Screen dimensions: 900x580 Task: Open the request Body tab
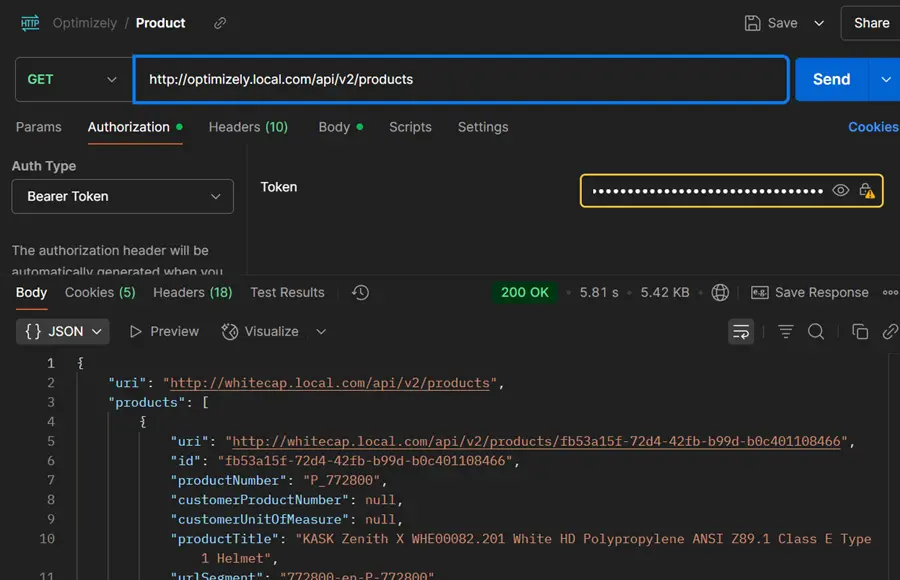(x=340, y=127)
